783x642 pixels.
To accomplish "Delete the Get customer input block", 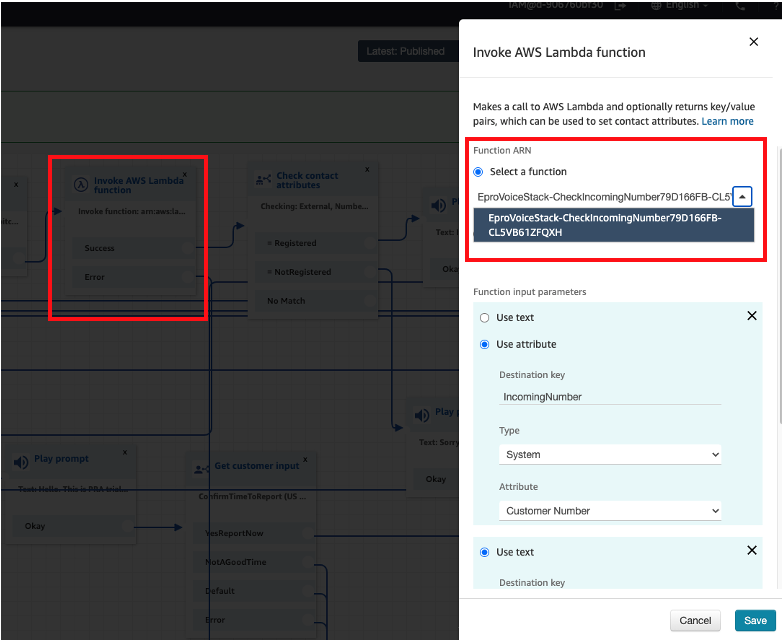I will tap(305, 459).
